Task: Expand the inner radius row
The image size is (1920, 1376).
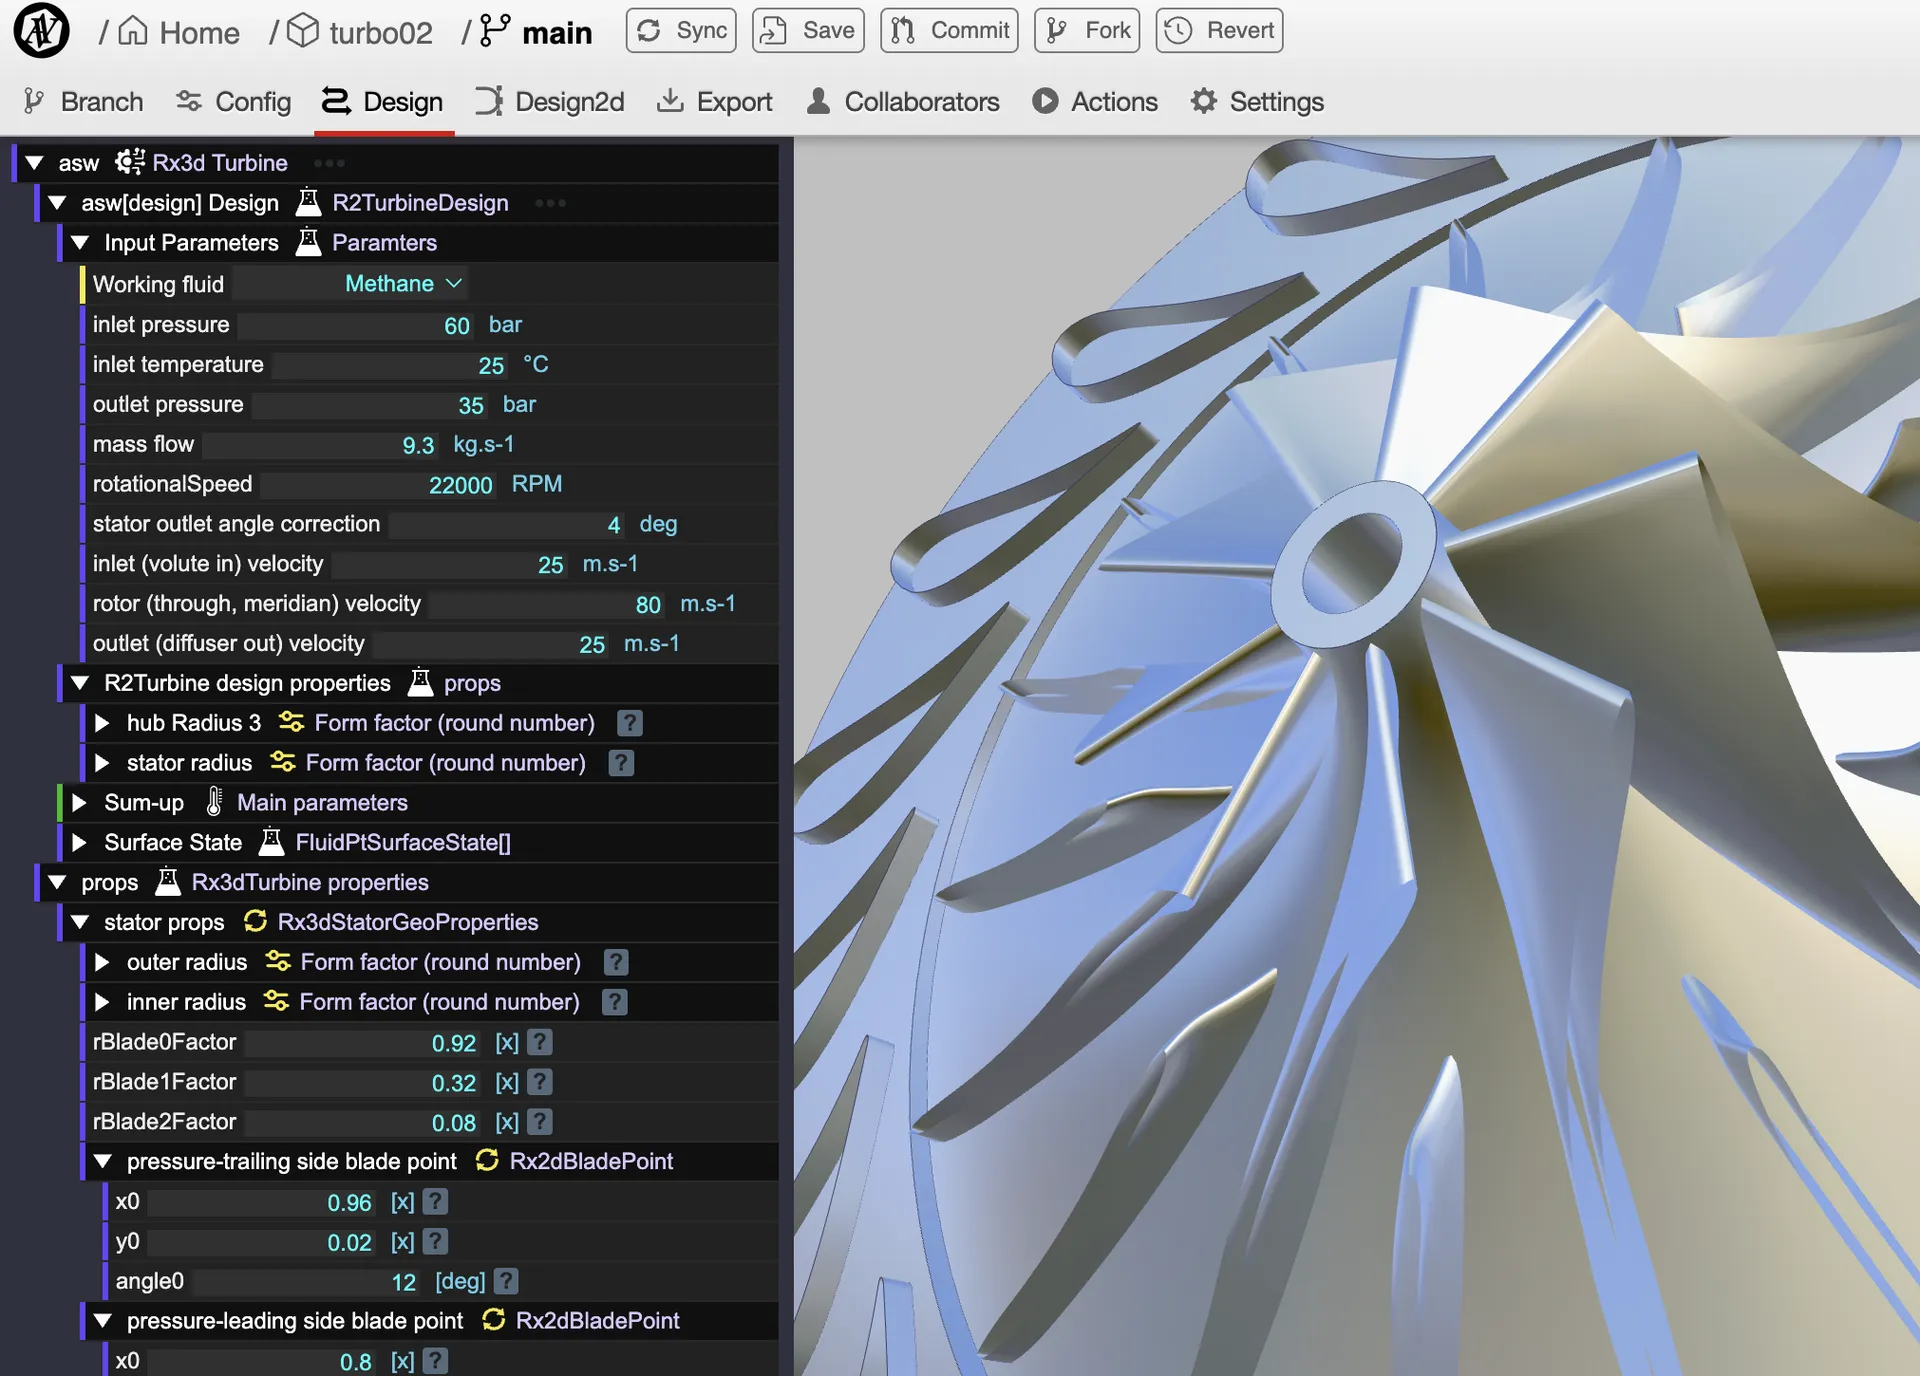Action: 102,1002
